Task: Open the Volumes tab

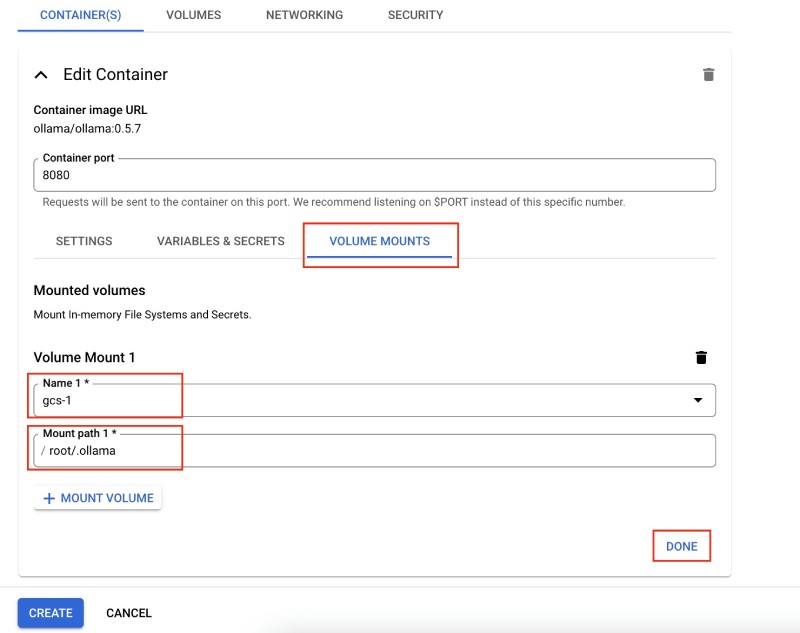Action: tap(193, 15)
